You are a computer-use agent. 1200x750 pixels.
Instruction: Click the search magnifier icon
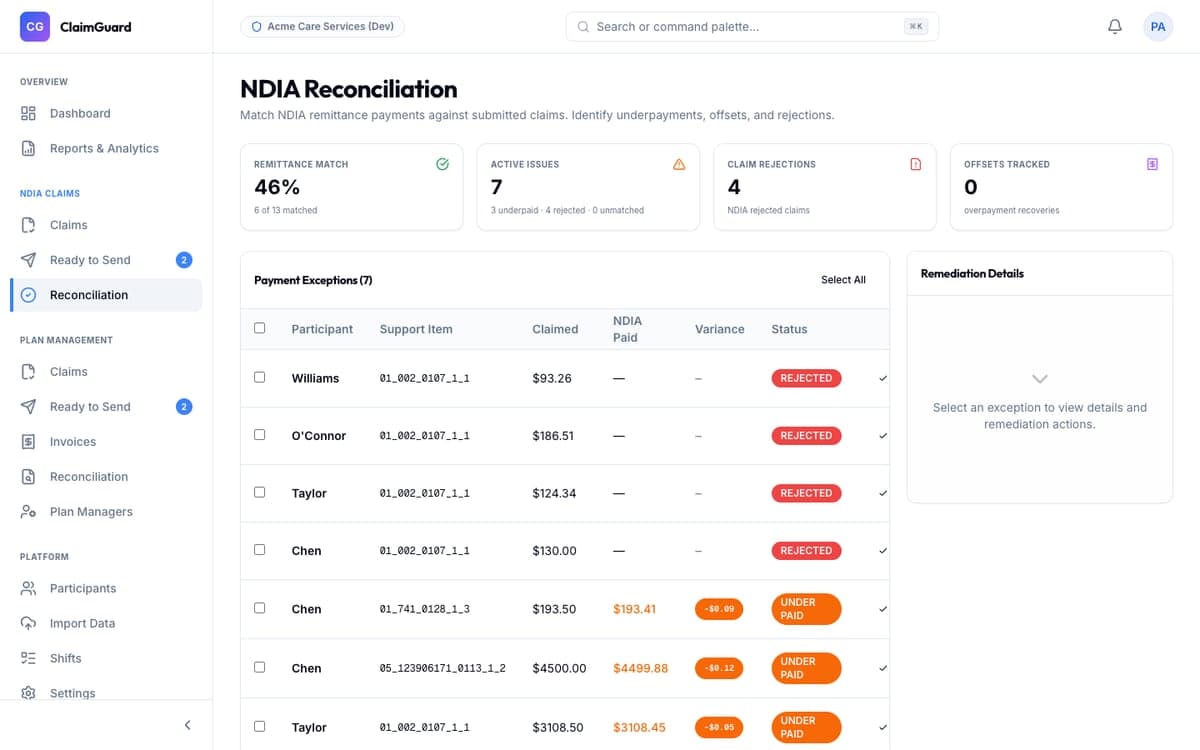pyautogui.click(x=584, y=27)
